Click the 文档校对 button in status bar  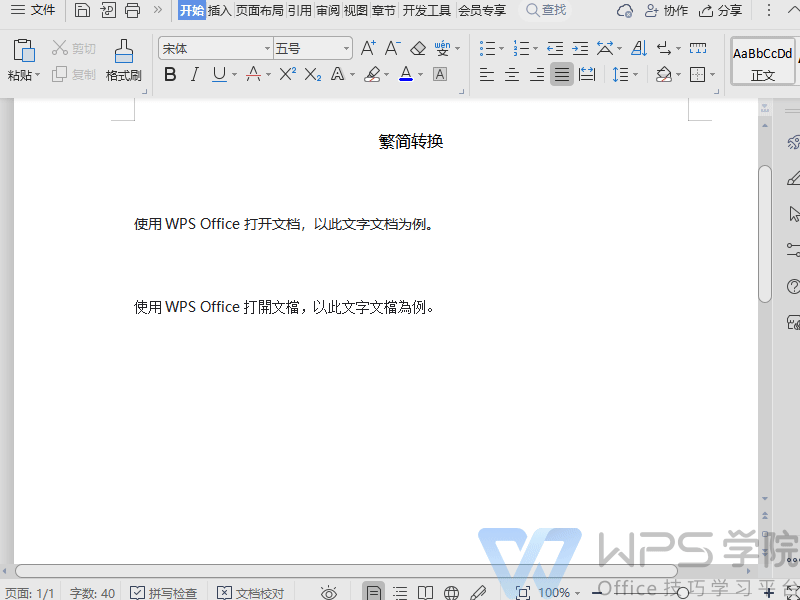(251, 593)
